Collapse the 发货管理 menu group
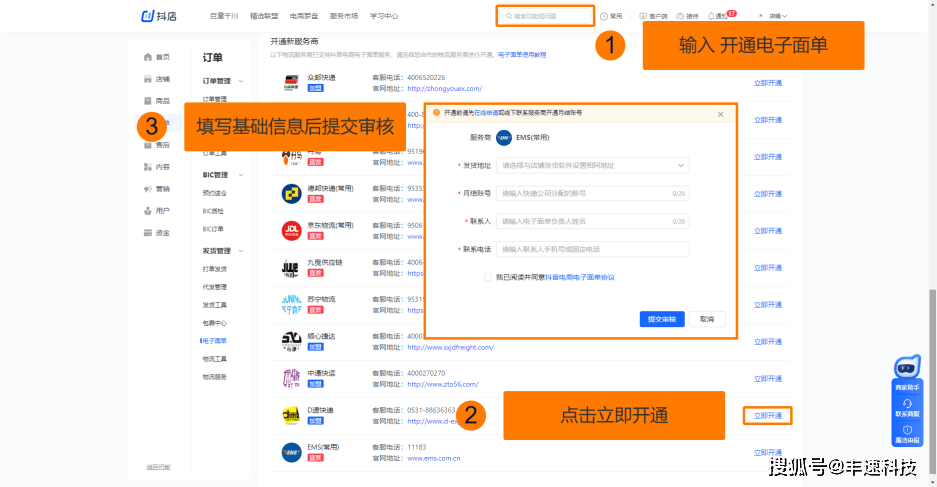The width and height of the screenshot is (937, 487). click(241, 251)
